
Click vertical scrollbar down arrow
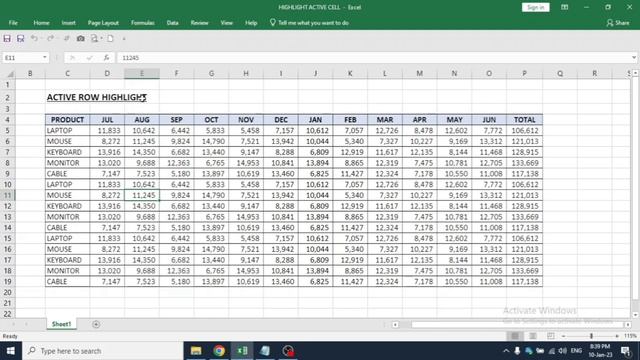pyautogui.click(x=636, y=315)
